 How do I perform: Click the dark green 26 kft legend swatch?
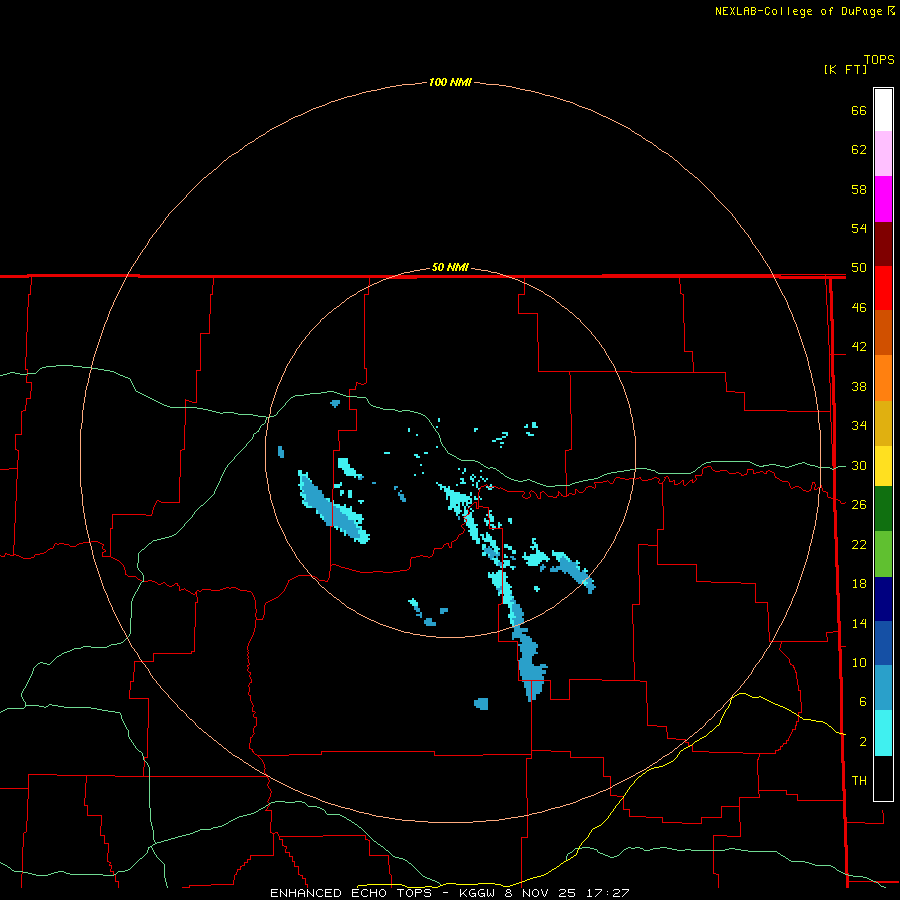pyautogui.click(x=883, y=509)
